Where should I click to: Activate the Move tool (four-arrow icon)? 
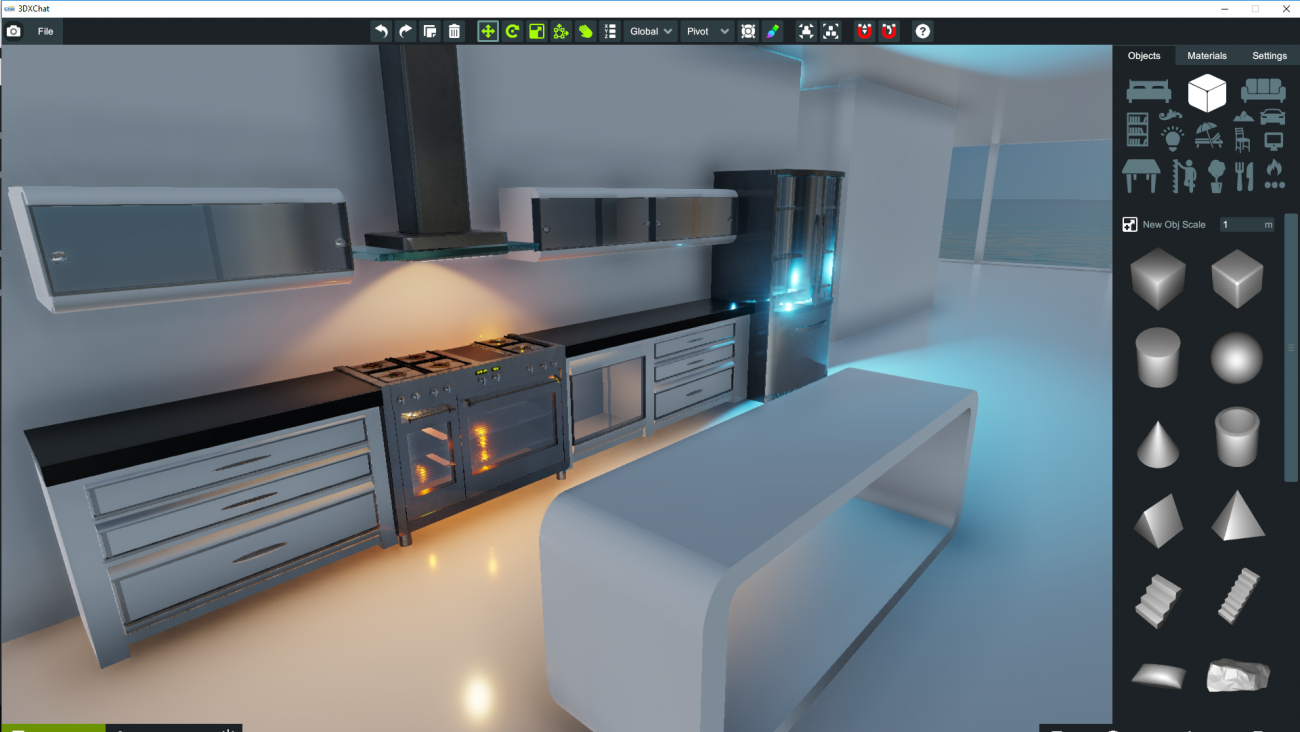[x=488, y=31]
